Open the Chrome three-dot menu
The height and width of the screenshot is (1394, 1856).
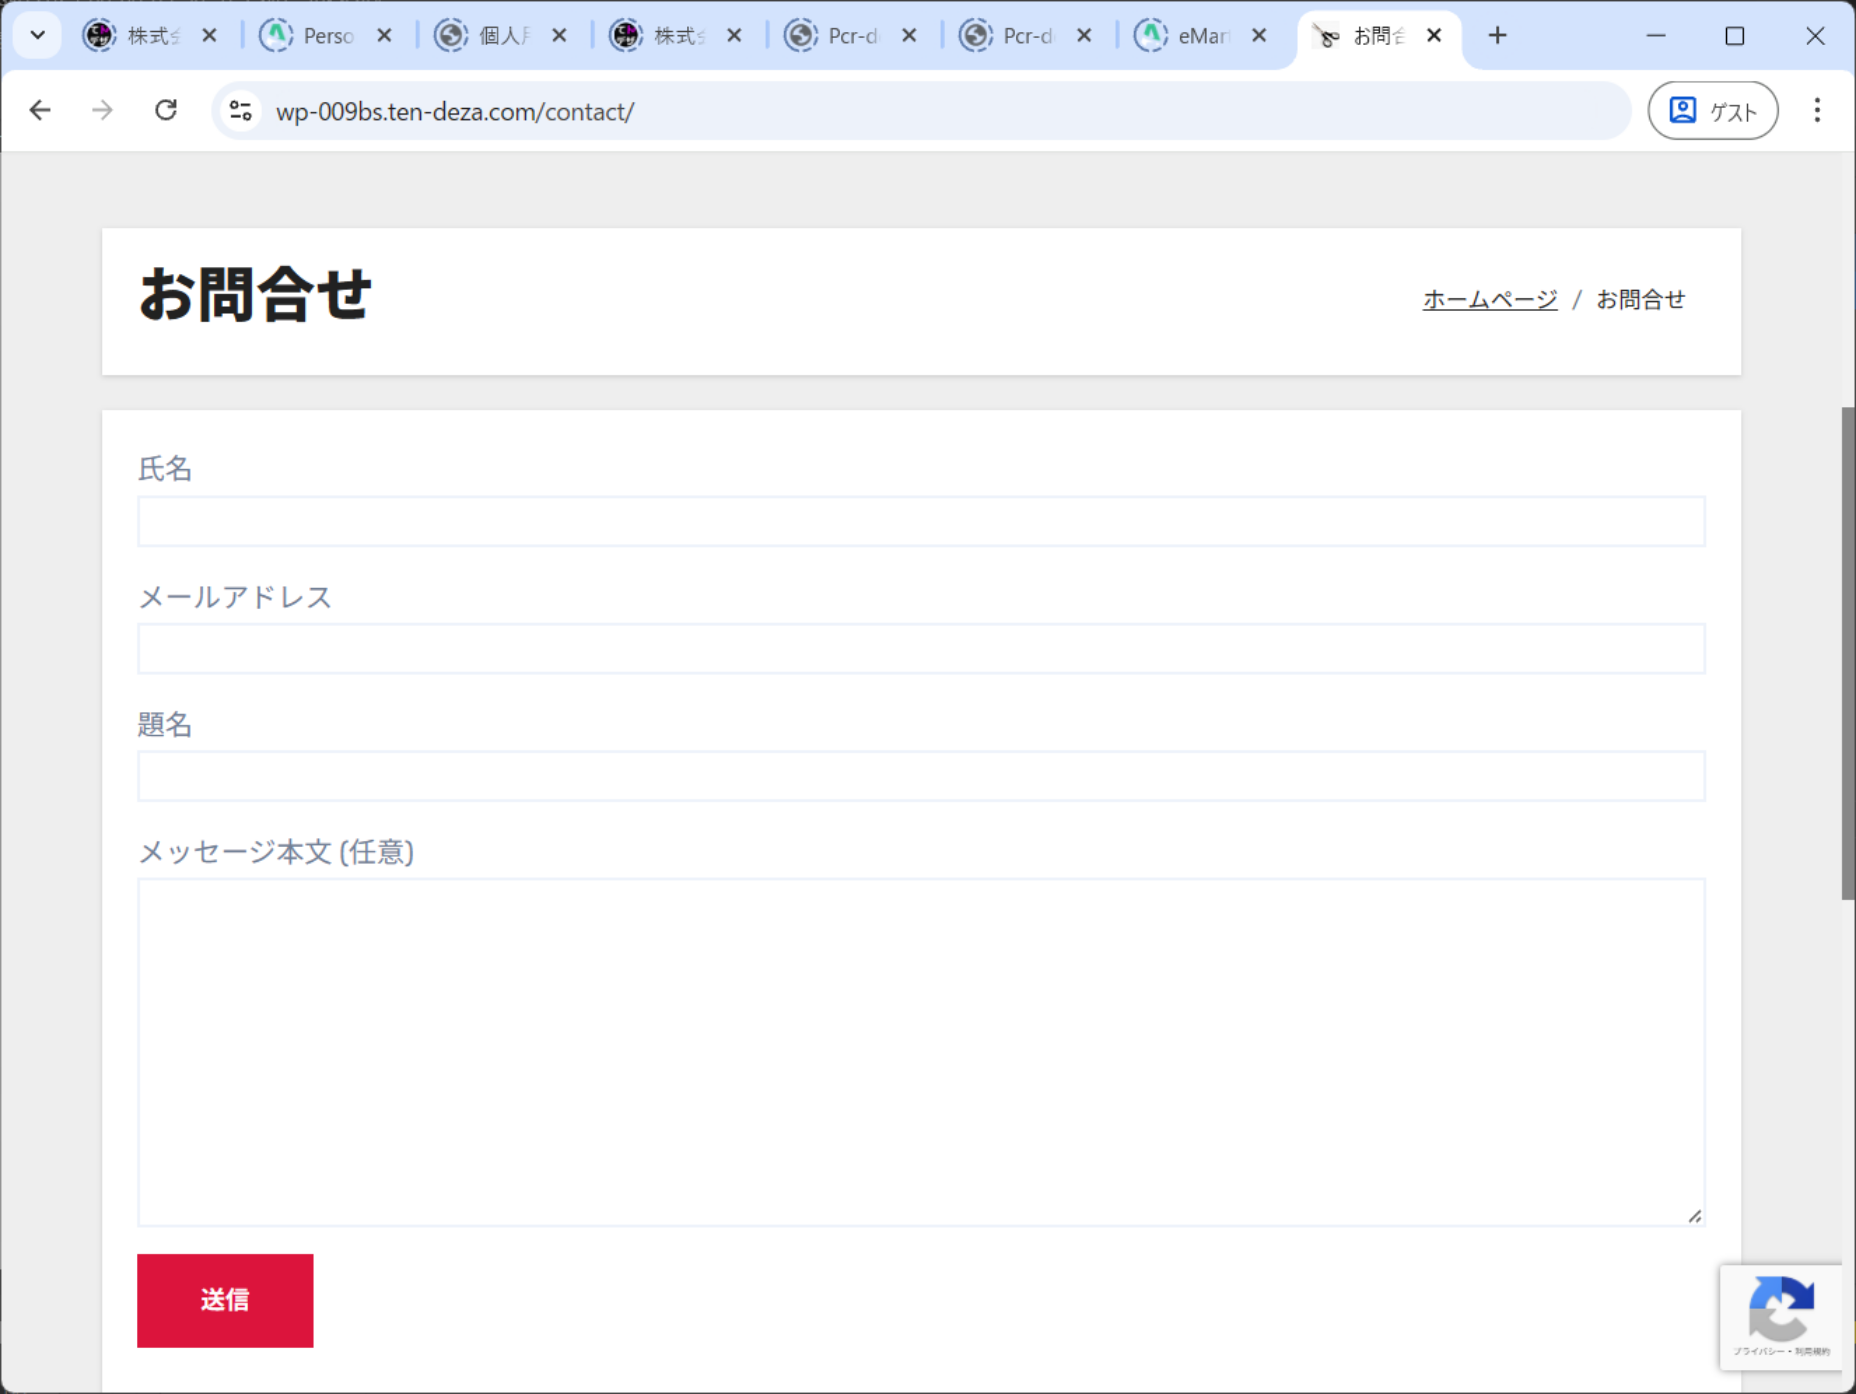click(1817, 110)
